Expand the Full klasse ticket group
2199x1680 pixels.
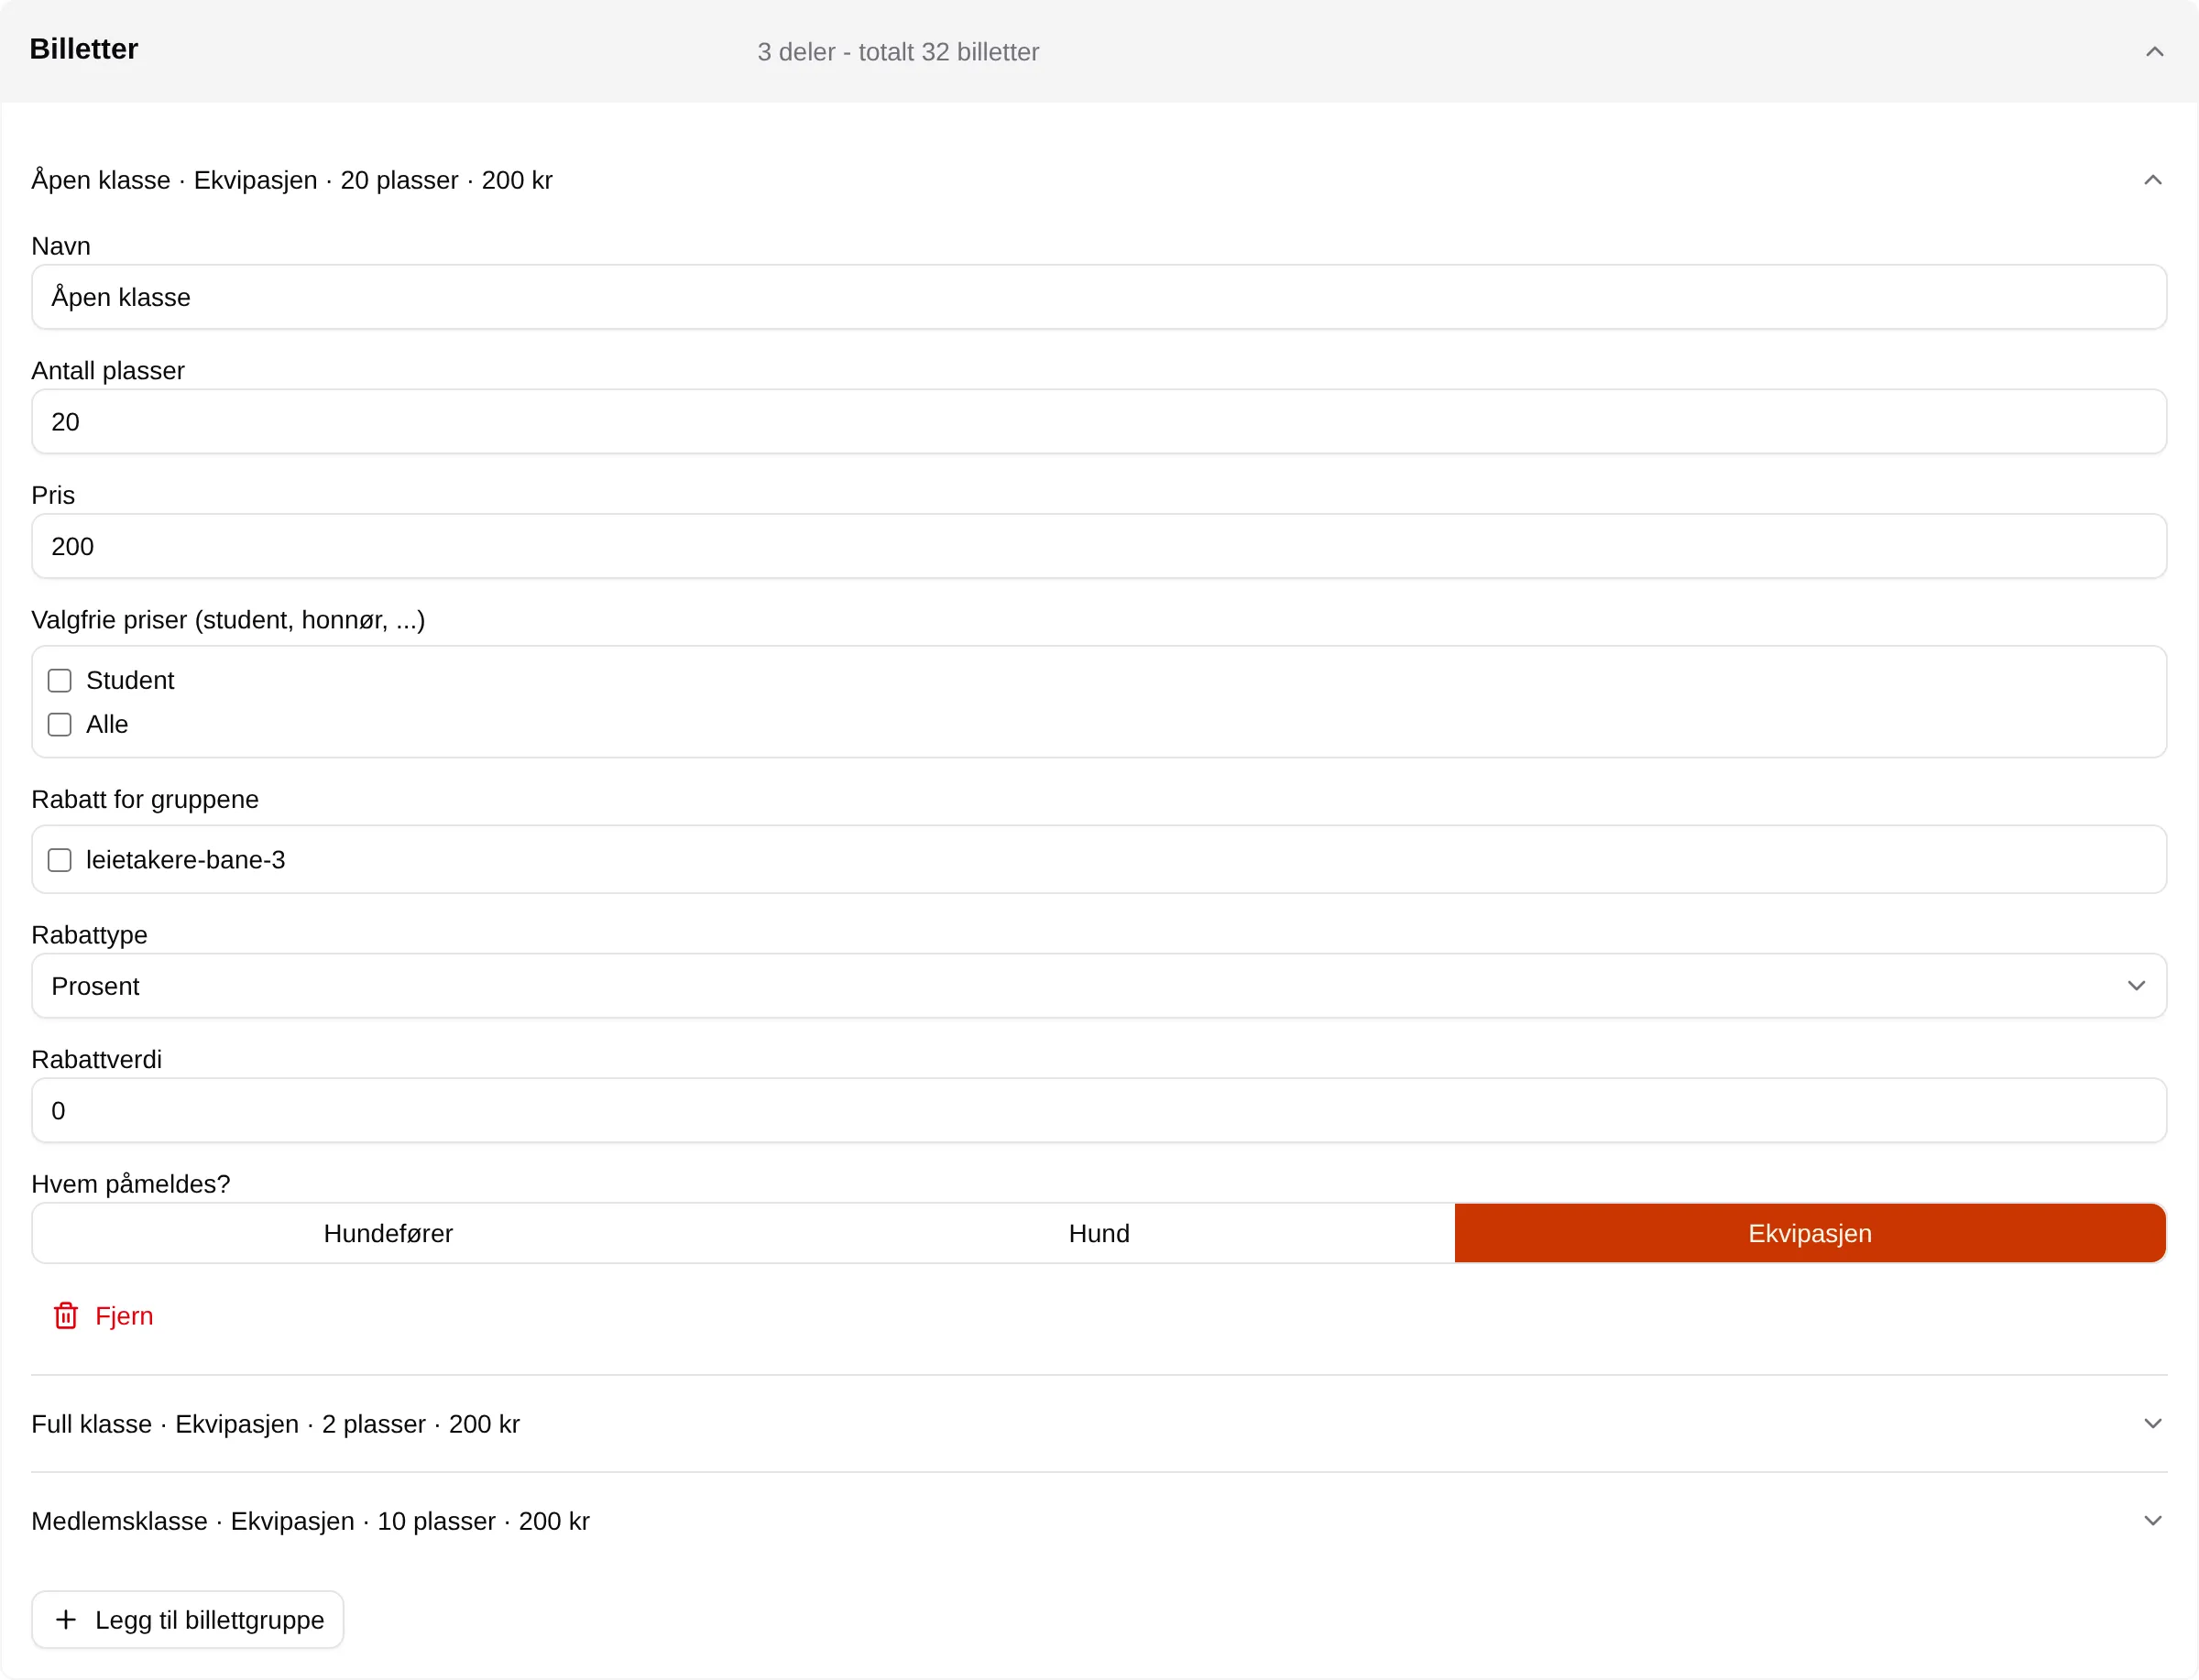(2152, 1423)
